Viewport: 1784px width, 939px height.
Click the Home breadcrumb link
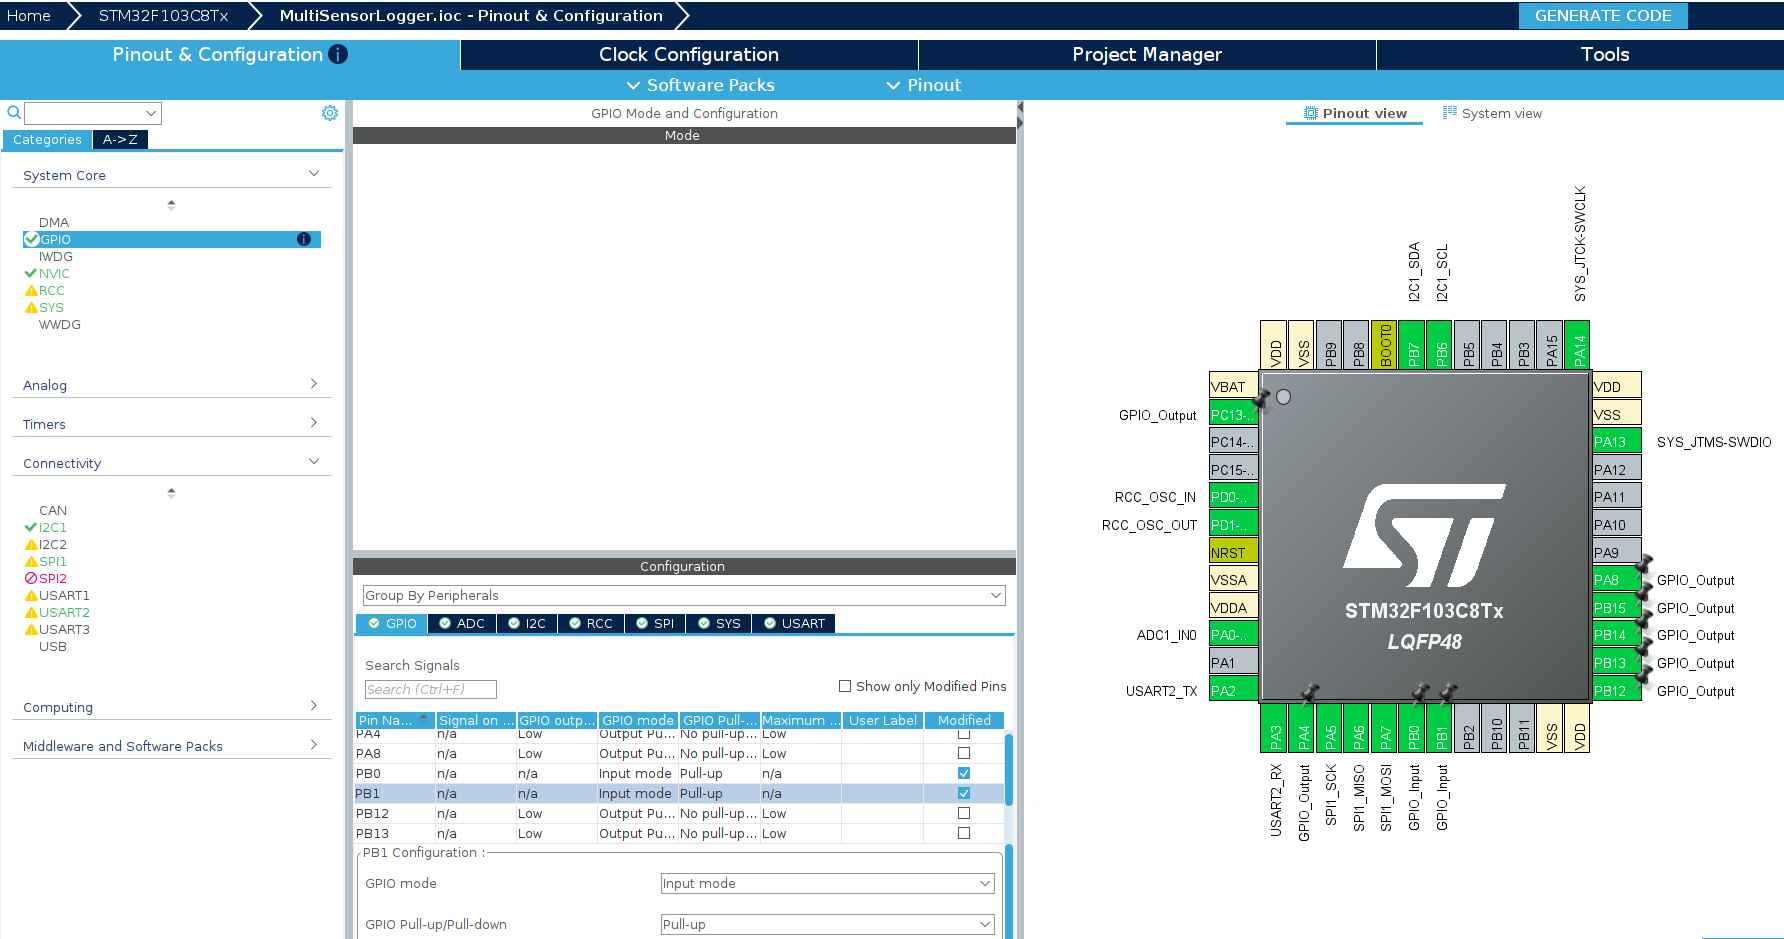pos(28,15)
